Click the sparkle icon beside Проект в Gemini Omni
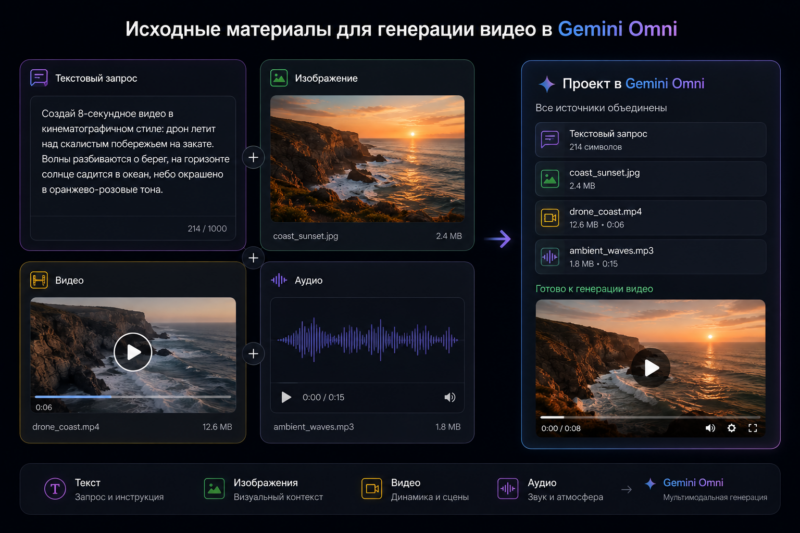The height and width of the screenshot is (533, 800). (x=546, y=84)
